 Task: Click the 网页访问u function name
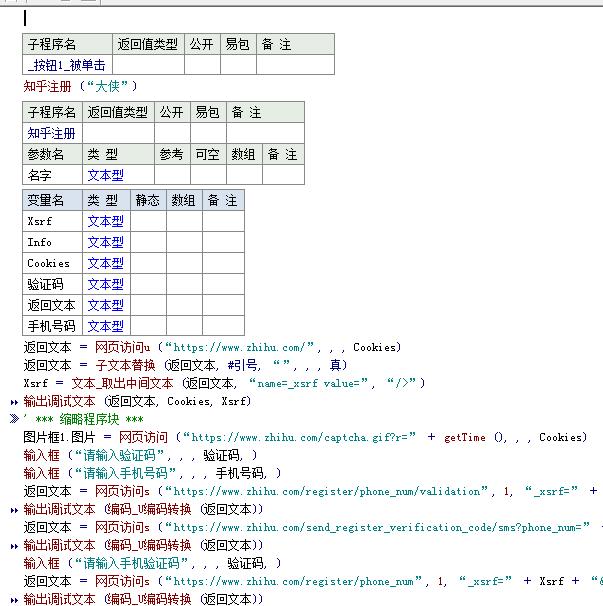click(123, 347)
